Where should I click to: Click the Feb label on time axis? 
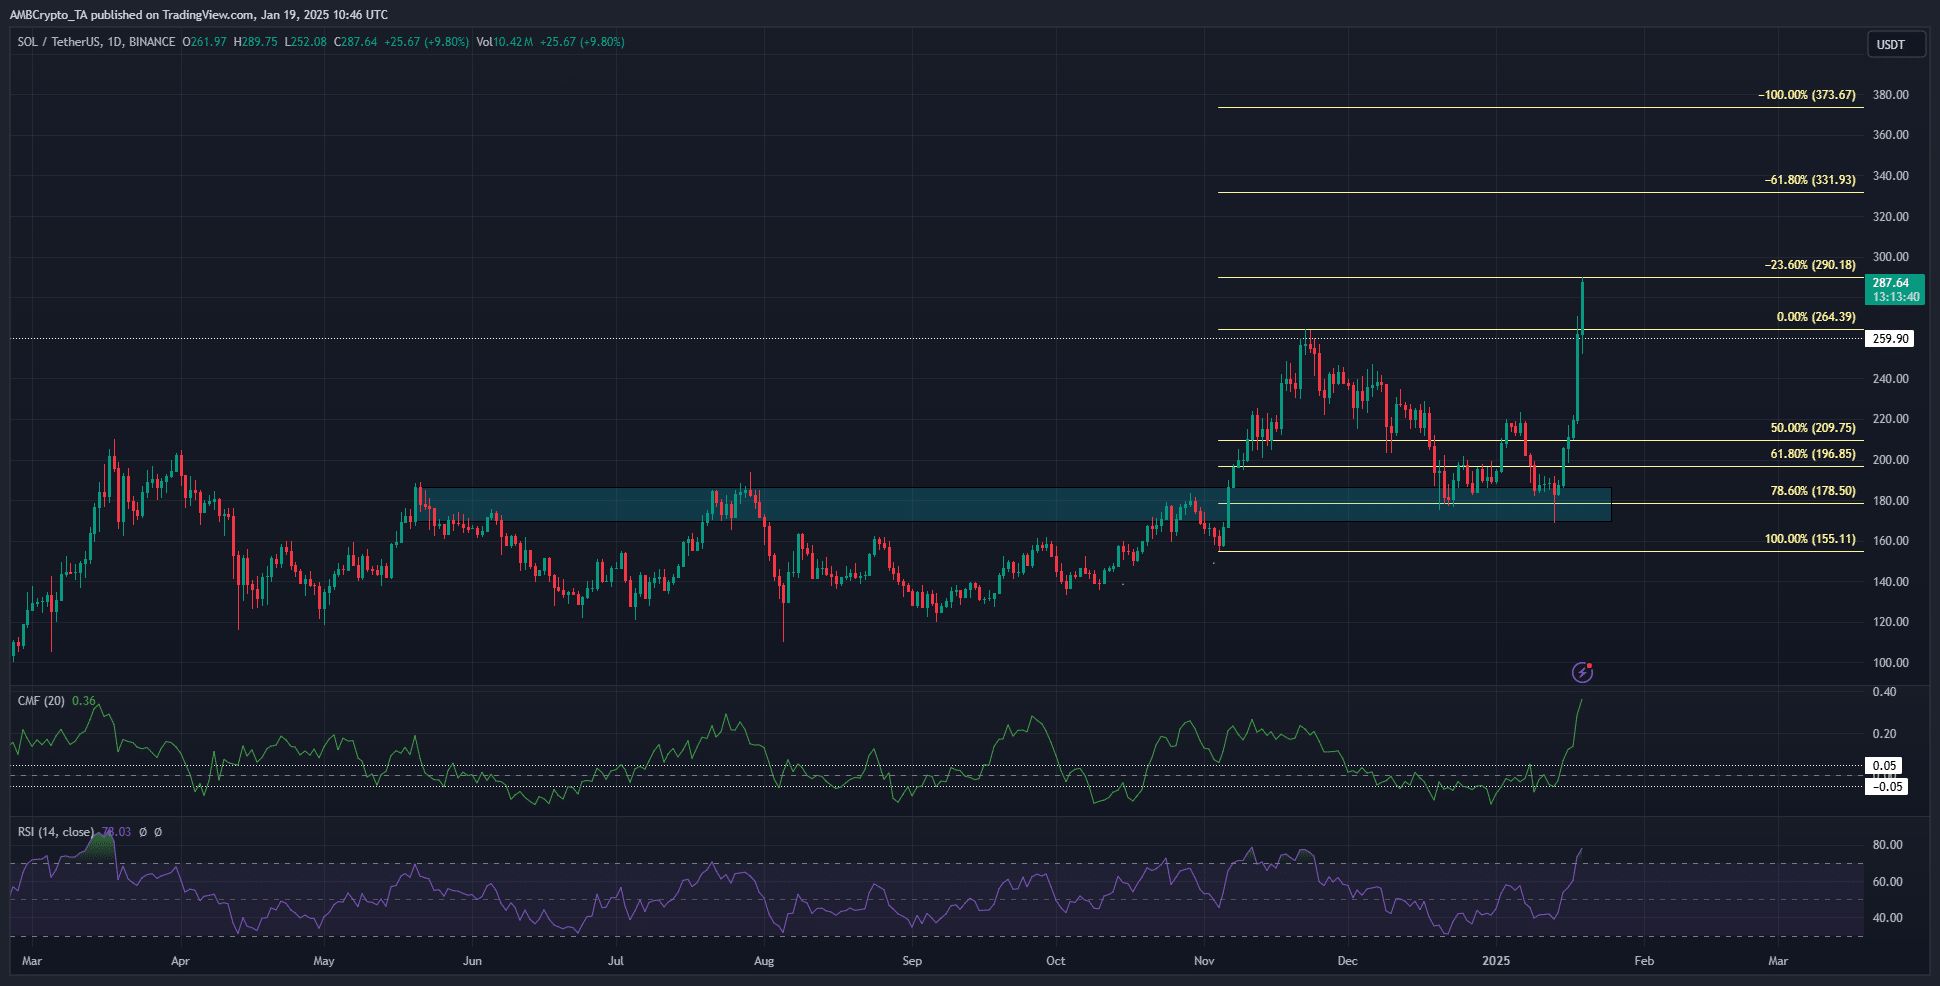point(1644,961)
